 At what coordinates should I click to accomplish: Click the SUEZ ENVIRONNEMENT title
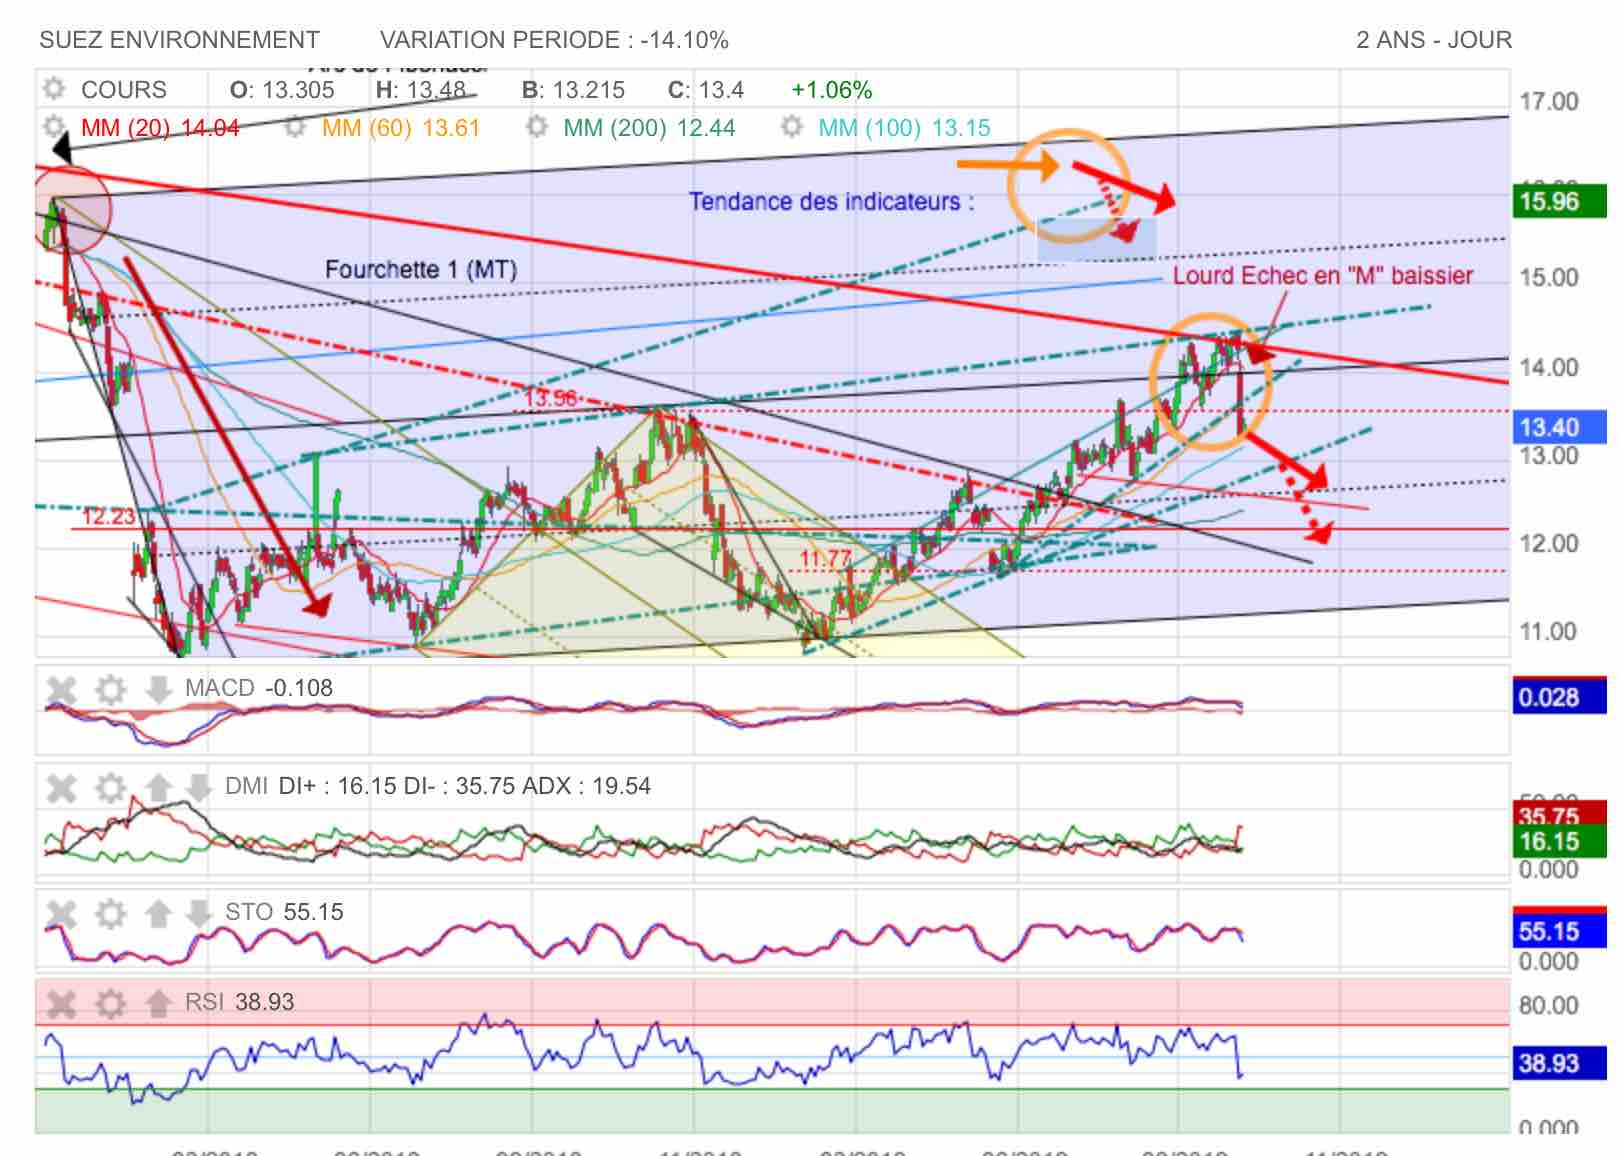(179, 40)
